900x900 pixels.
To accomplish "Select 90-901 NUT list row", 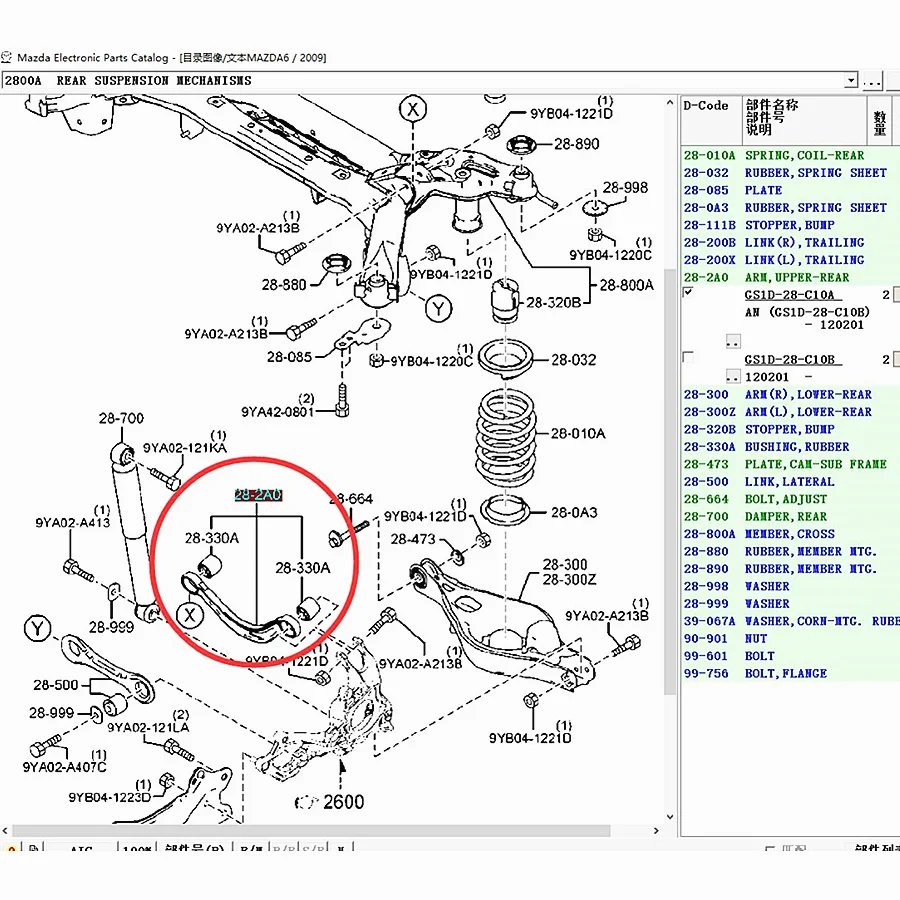I will [790, 639].
